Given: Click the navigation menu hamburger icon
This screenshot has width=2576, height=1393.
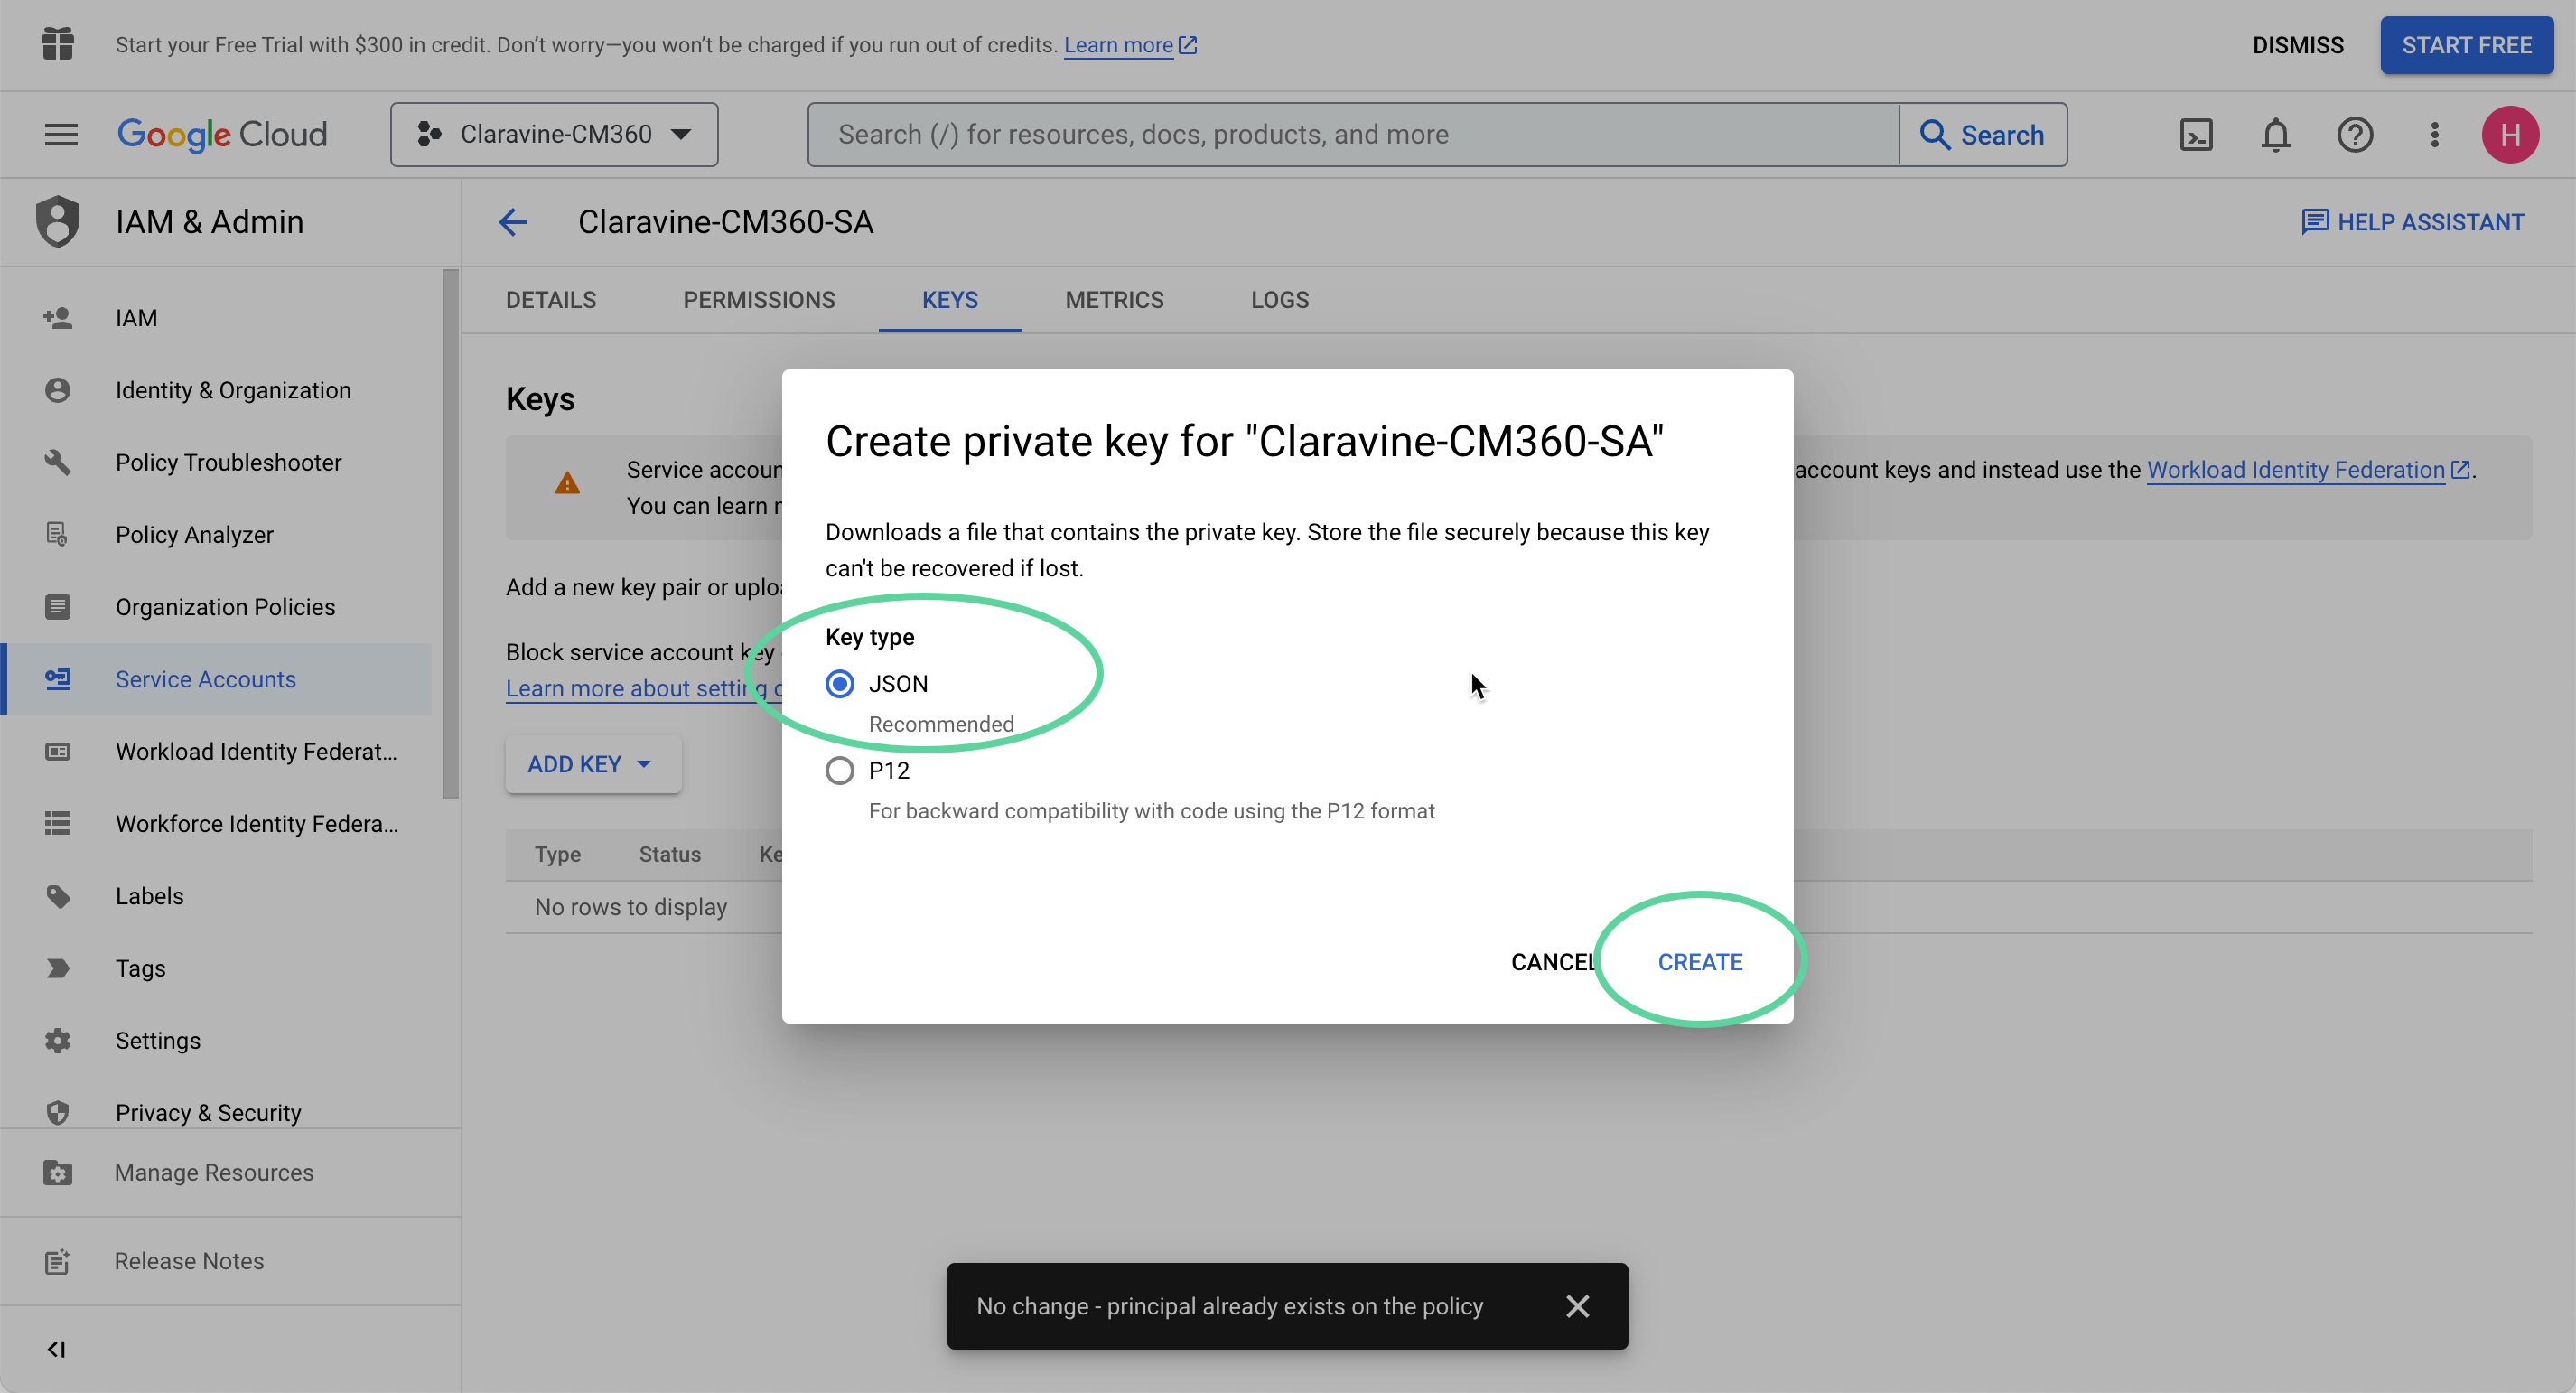Looking at the screenshot, I should coord(60,134).
